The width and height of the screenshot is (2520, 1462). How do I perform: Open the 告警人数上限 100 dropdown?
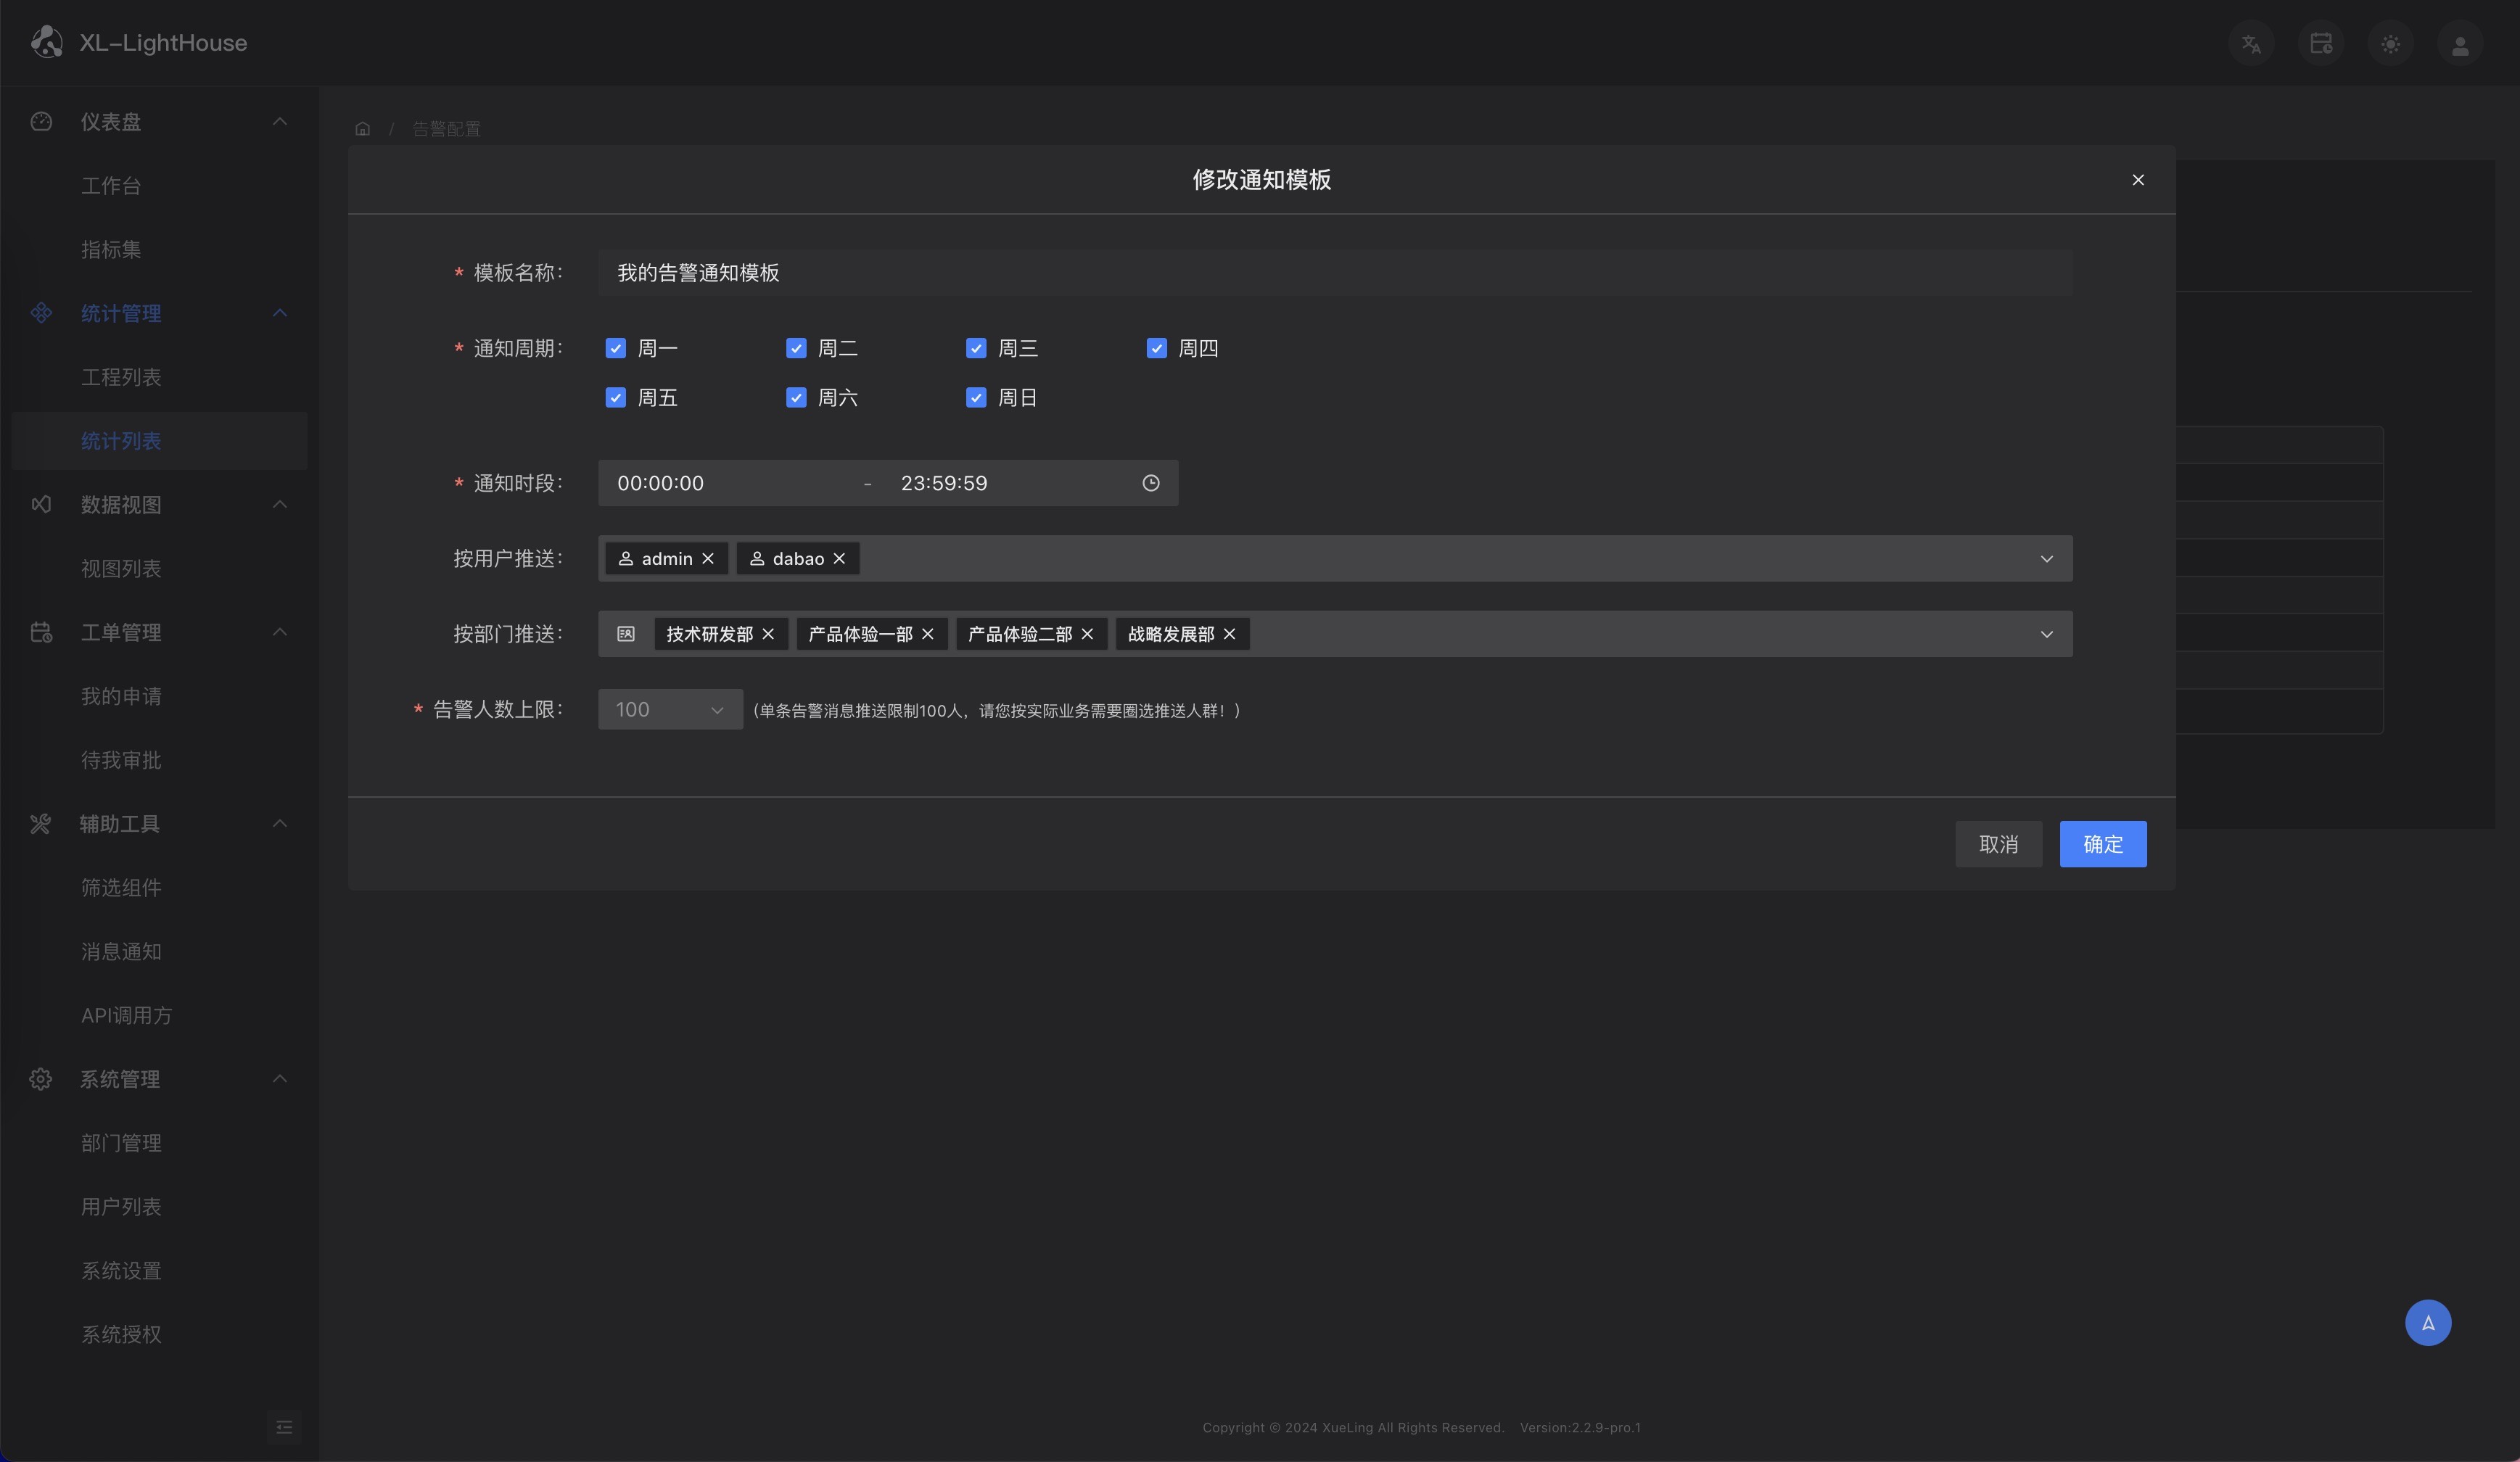(670, 709)
